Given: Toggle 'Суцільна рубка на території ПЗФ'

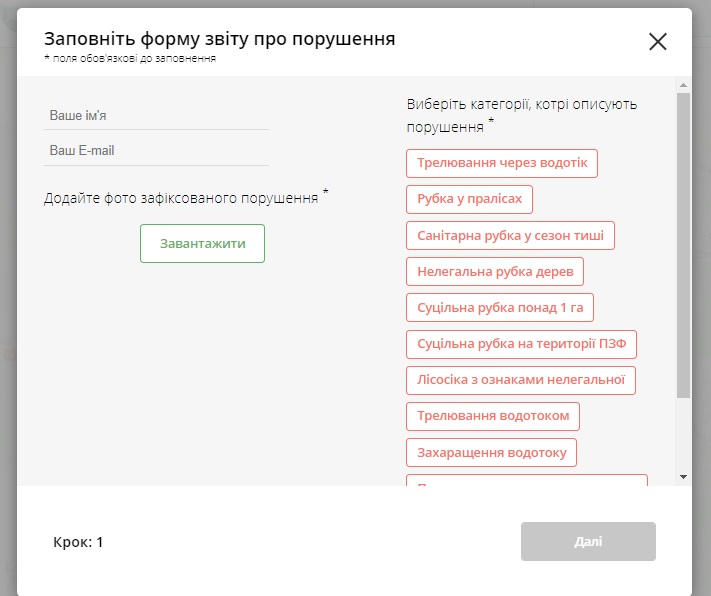Looking at the screenshot, I should (x=521, y=344).
